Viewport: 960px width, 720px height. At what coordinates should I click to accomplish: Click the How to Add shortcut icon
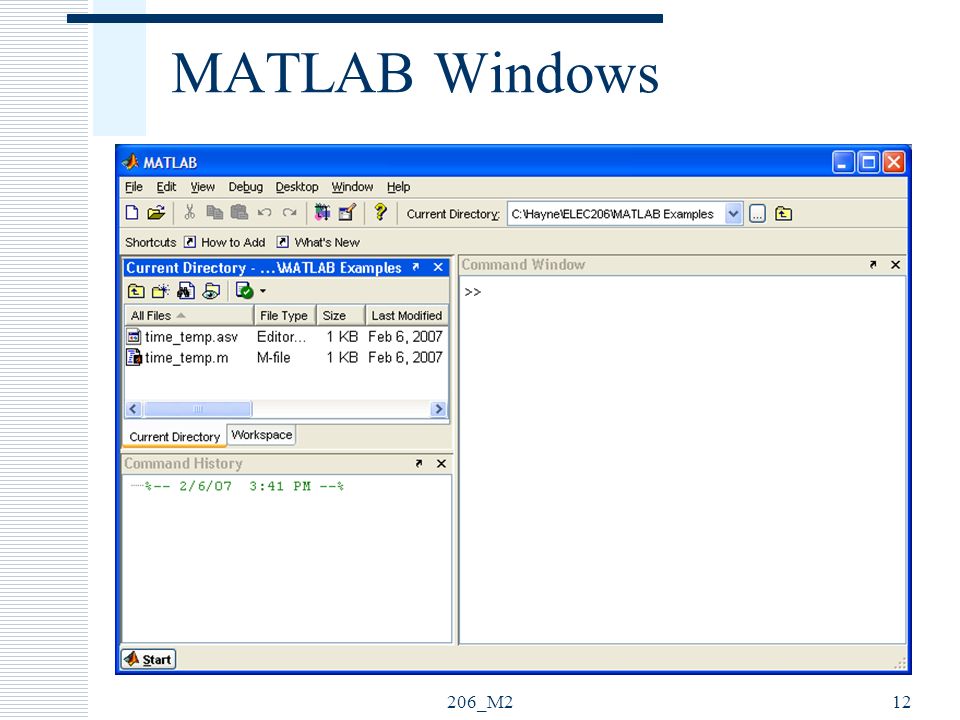coord(190,242)
